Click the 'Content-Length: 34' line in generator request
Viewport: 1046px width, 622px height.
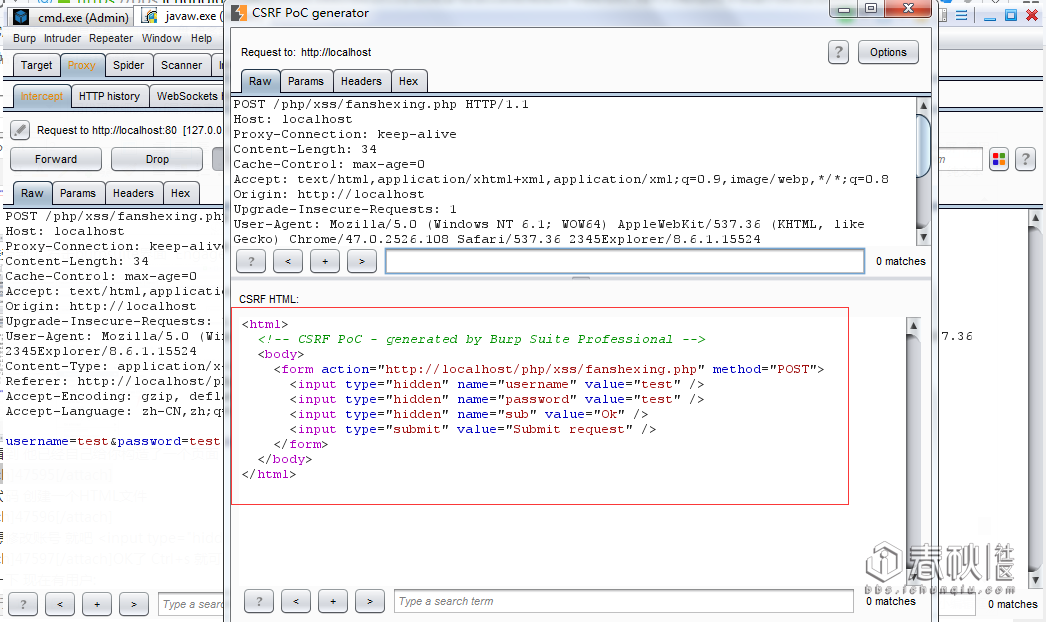click(305, 149)
